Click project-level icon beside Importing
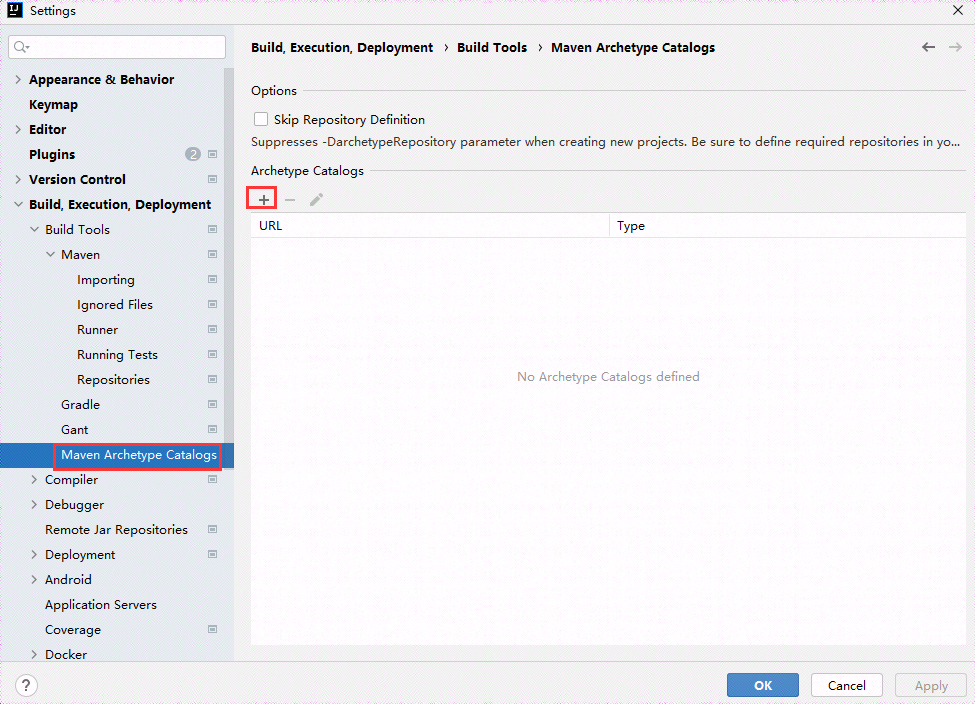The image size is (975, 704). (213, 279)
